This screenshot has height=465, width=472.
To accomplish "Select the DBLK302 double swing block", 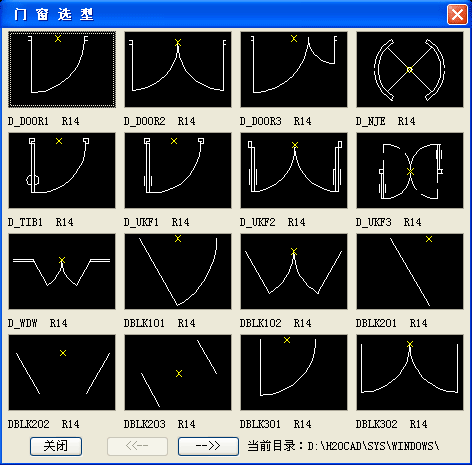I will [410, 372].
